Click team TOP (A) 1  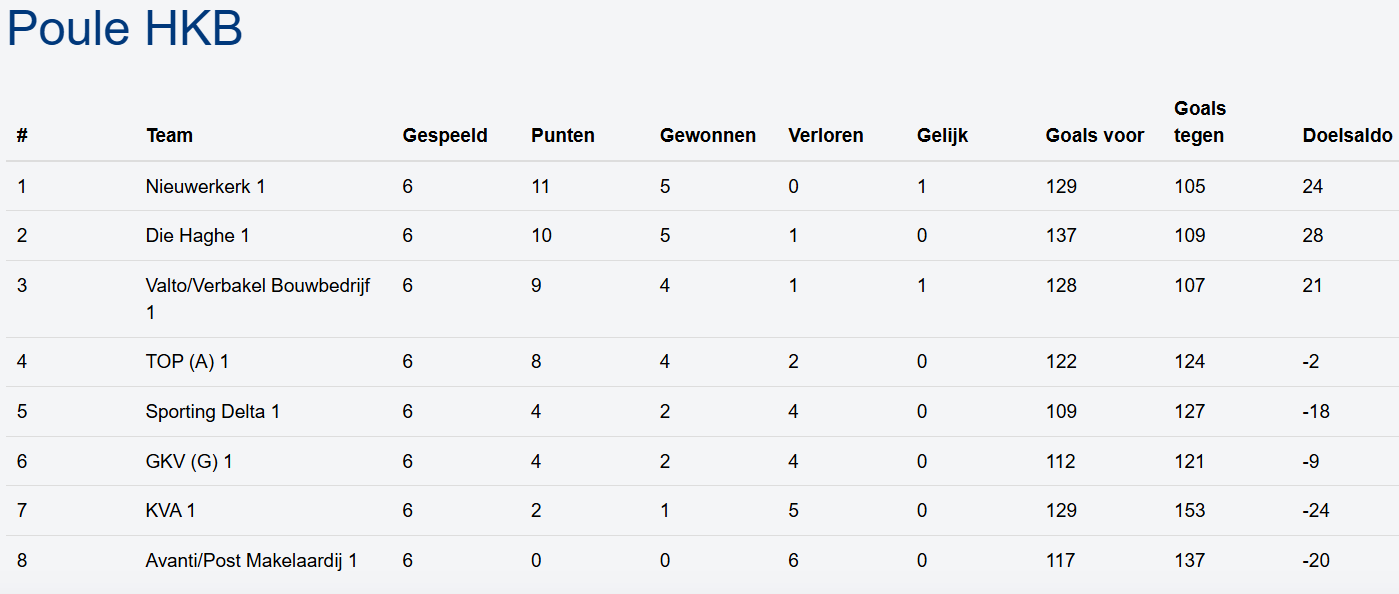[x=187, y=362]
